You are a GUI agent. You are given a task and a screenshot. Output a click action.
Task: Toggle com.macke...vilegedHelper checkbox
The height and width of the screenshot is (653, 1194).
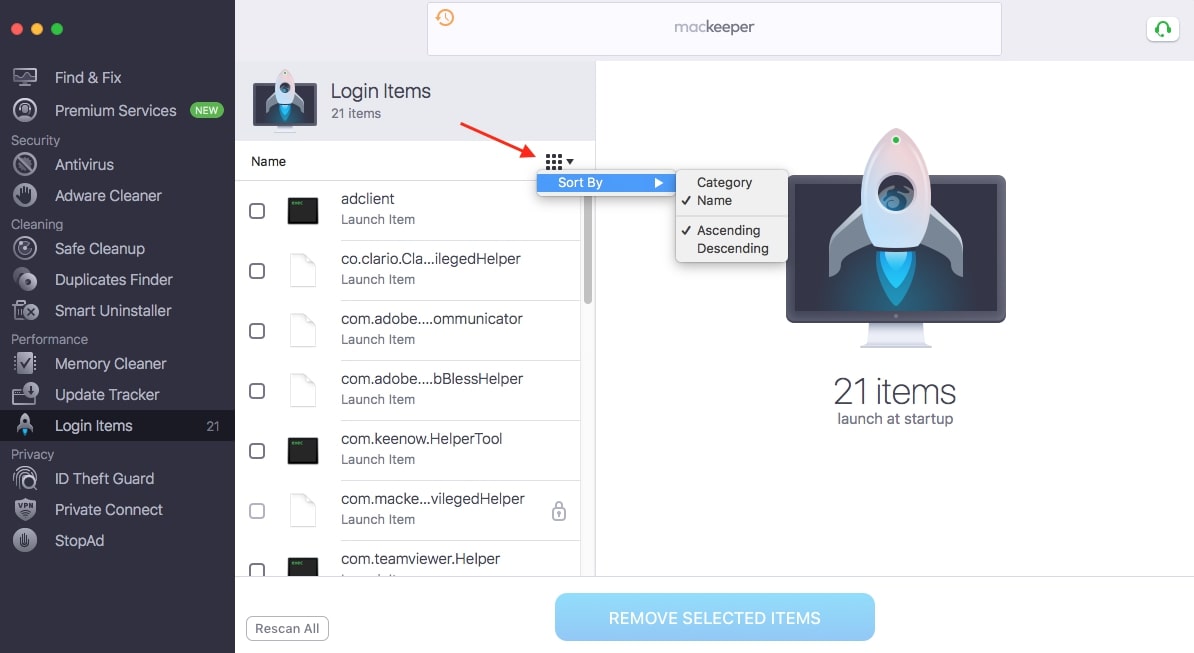(x=257, y=511)
